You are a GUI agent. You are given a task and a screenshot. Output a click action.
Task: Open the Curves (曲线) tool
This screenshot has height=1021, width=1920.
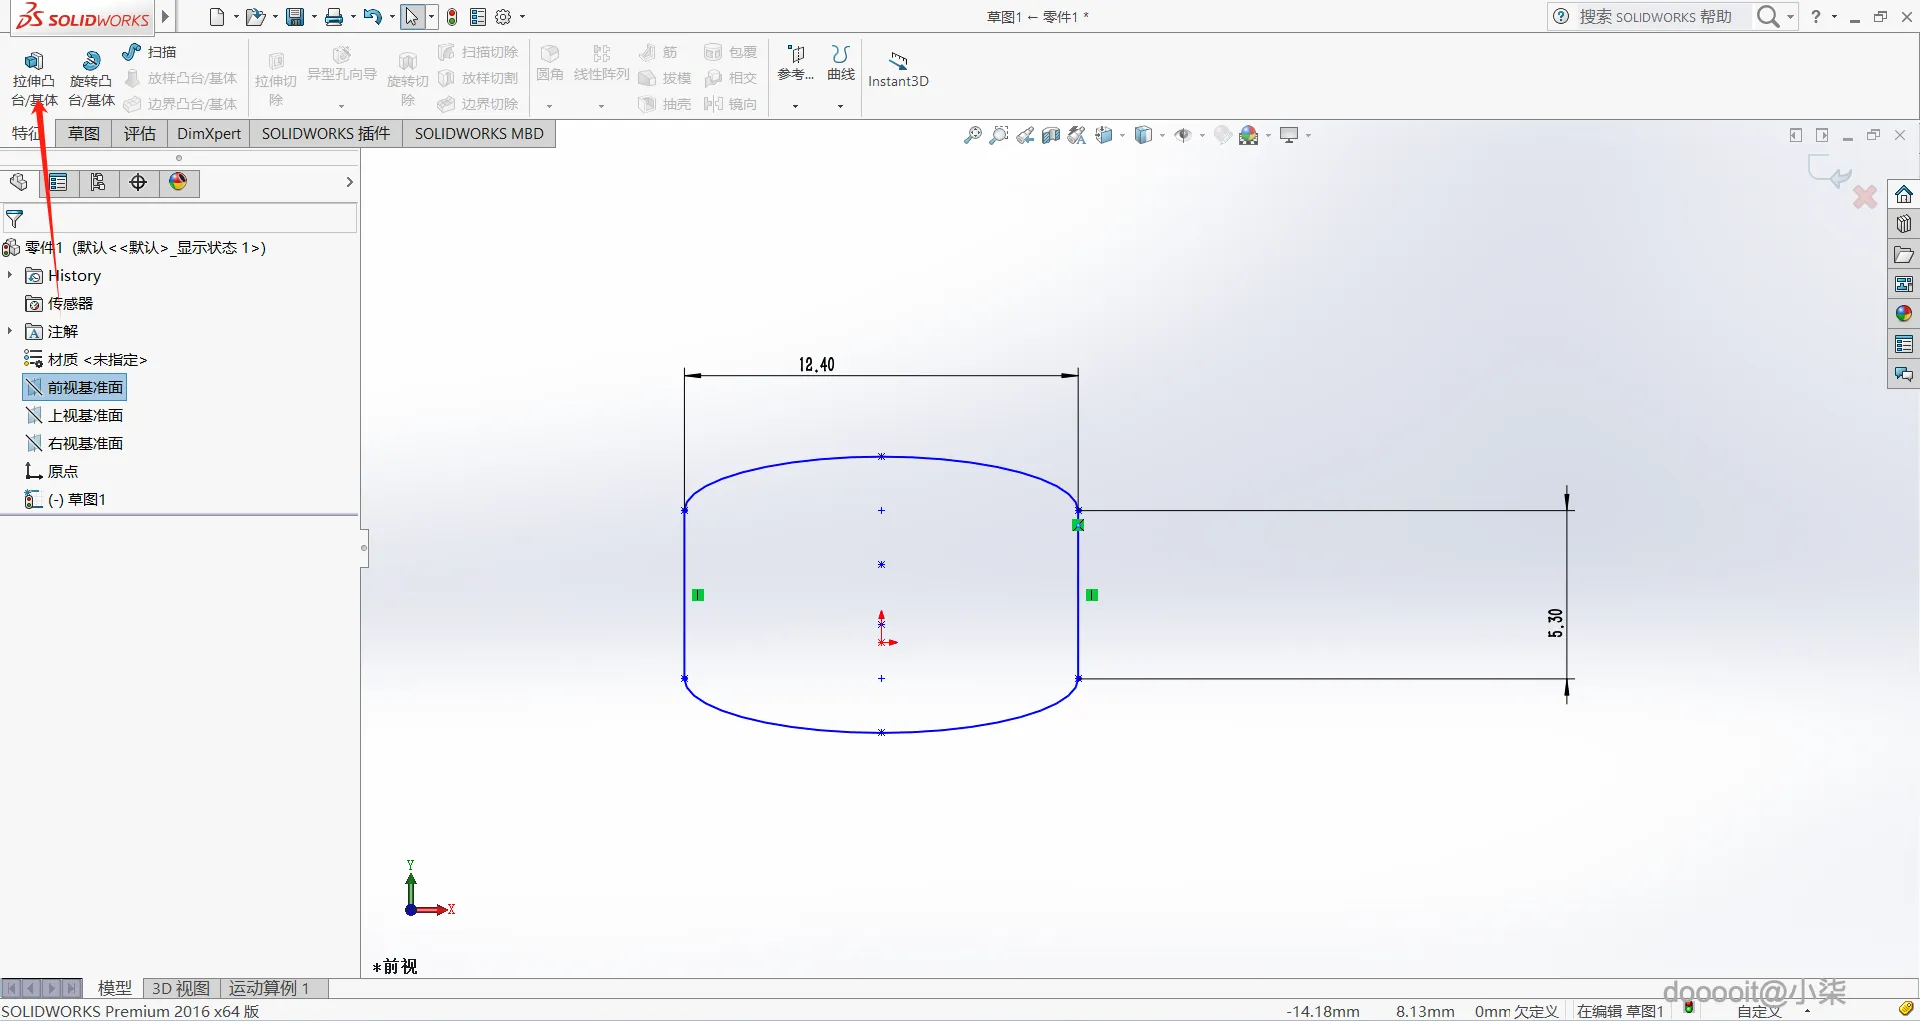[x=841, y=62]
